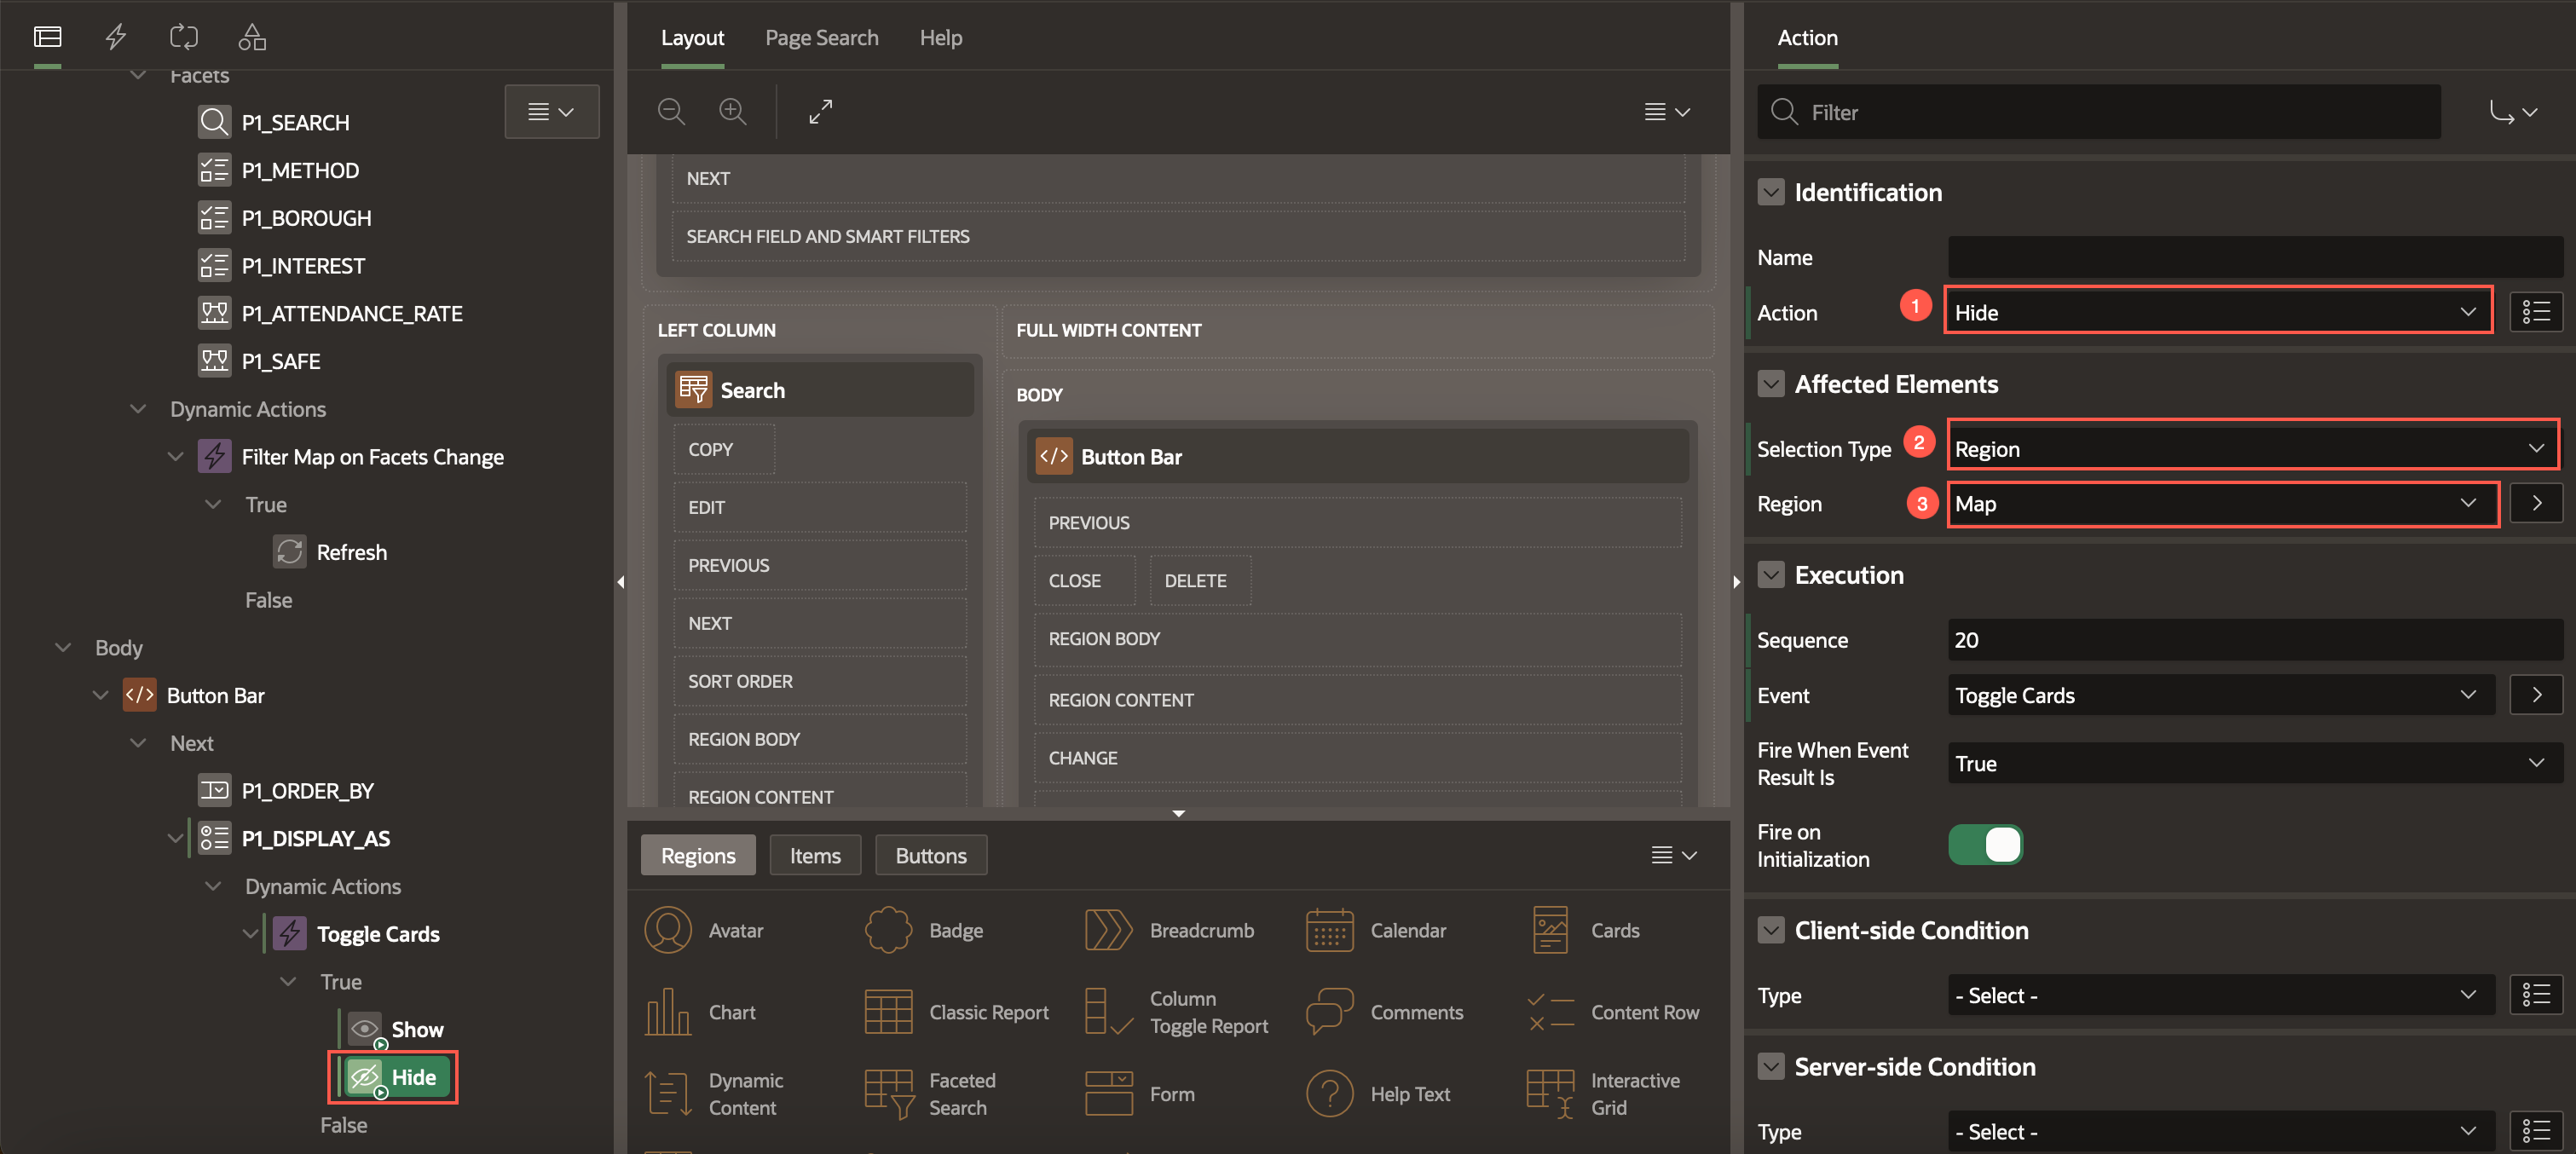Expand the layout to full screen
Image resolution: width=2576 pixels, height=1154 pixels.
point(820,111)
